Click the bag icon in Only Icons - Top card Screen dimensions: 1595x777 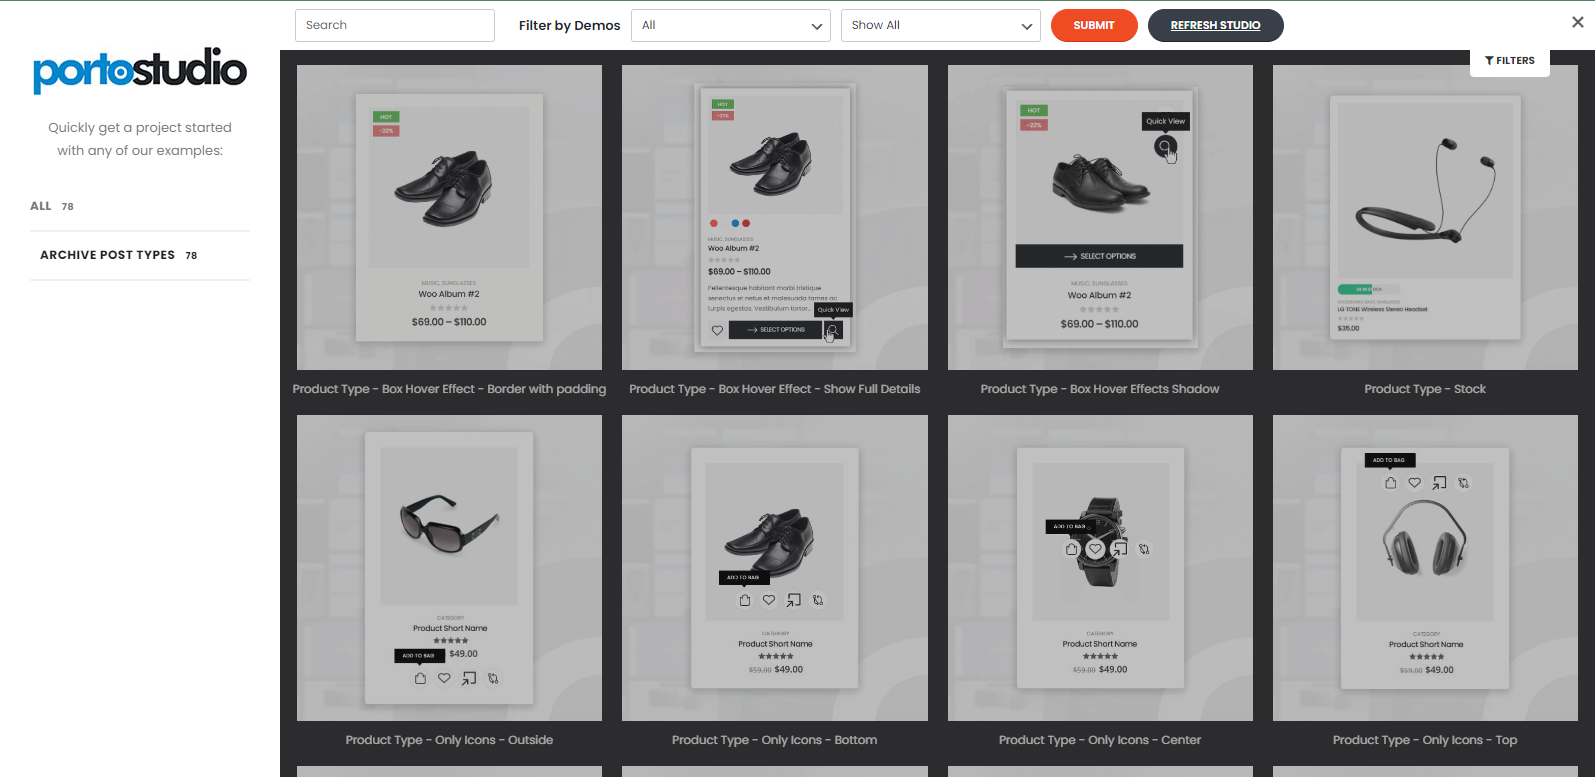[1390, 483]
